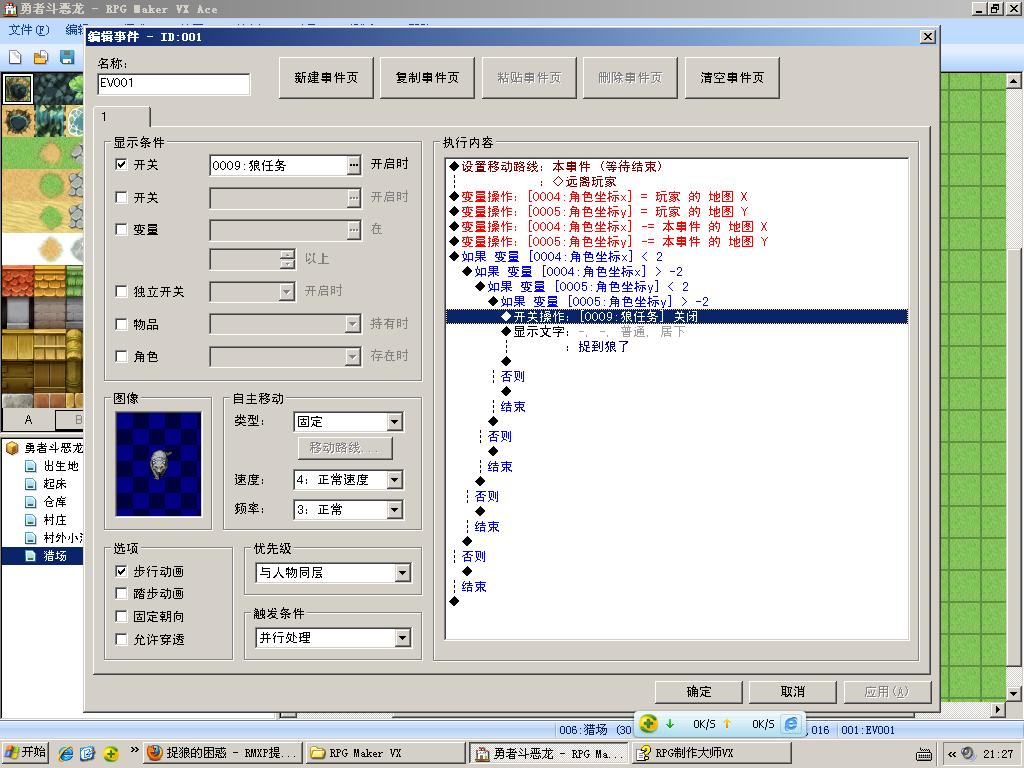Click the wolf graphic preview image
This screenshot has width=1024, height=768.
(159, 464)
